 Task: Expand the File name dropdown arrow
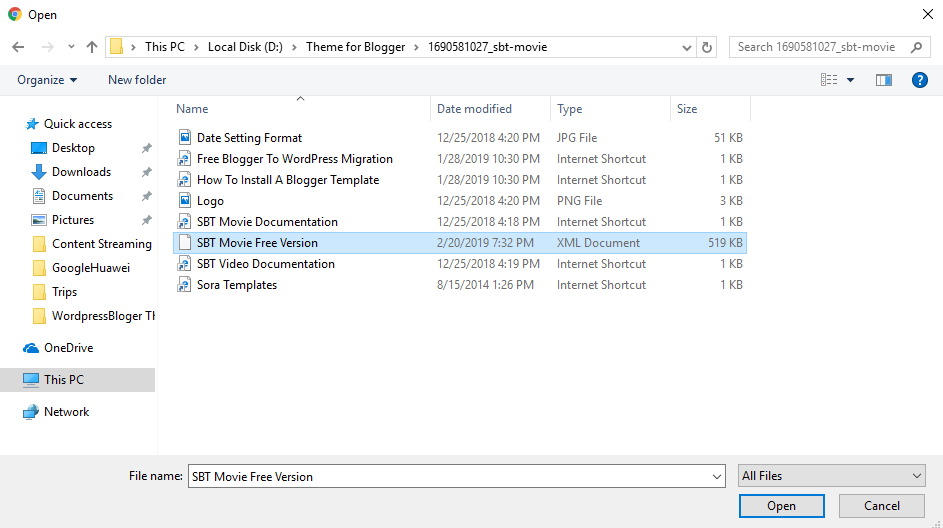tap(717, 476)
